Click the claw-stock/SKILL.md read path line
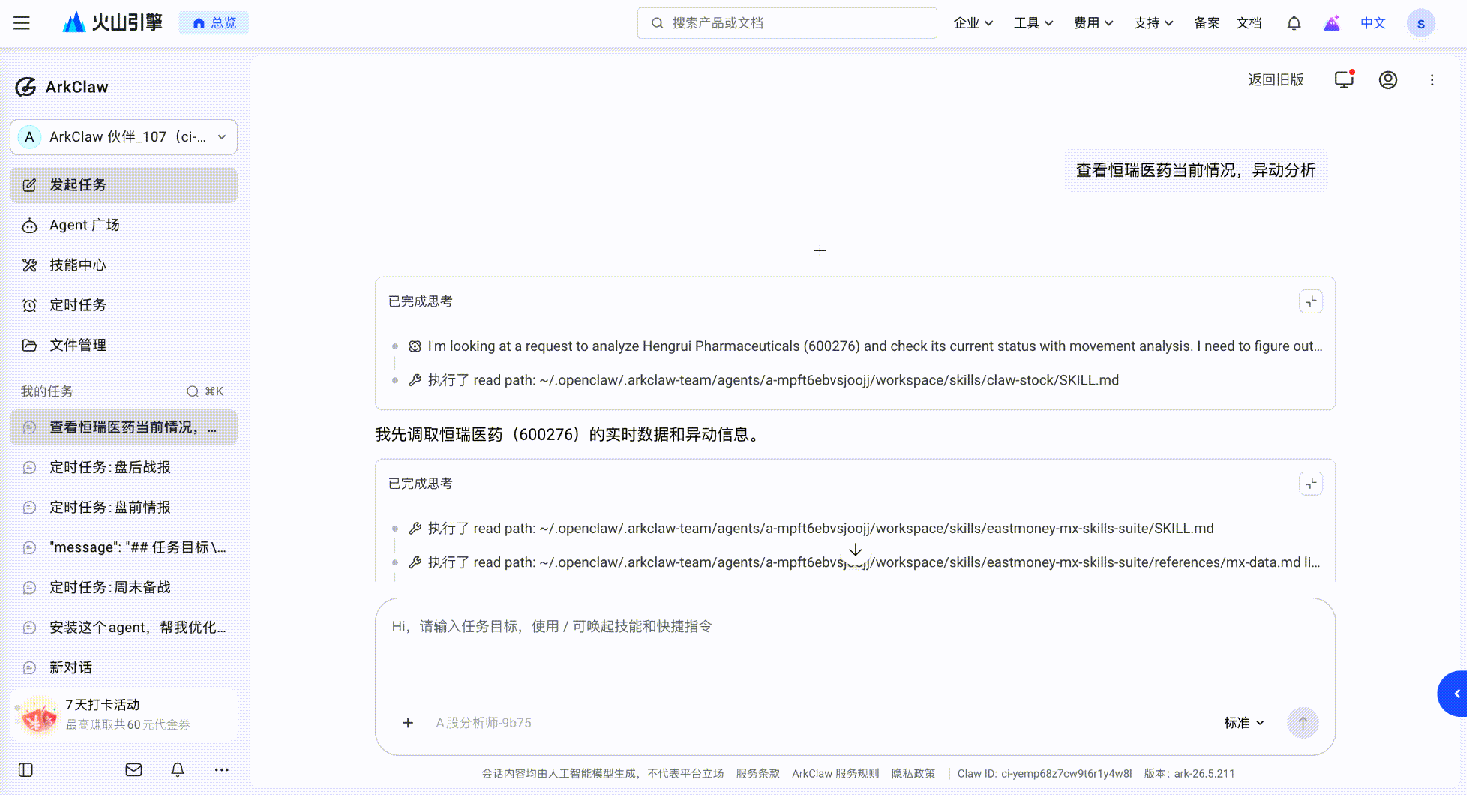Screen dimensions: 1467x795 coord(773,380)
